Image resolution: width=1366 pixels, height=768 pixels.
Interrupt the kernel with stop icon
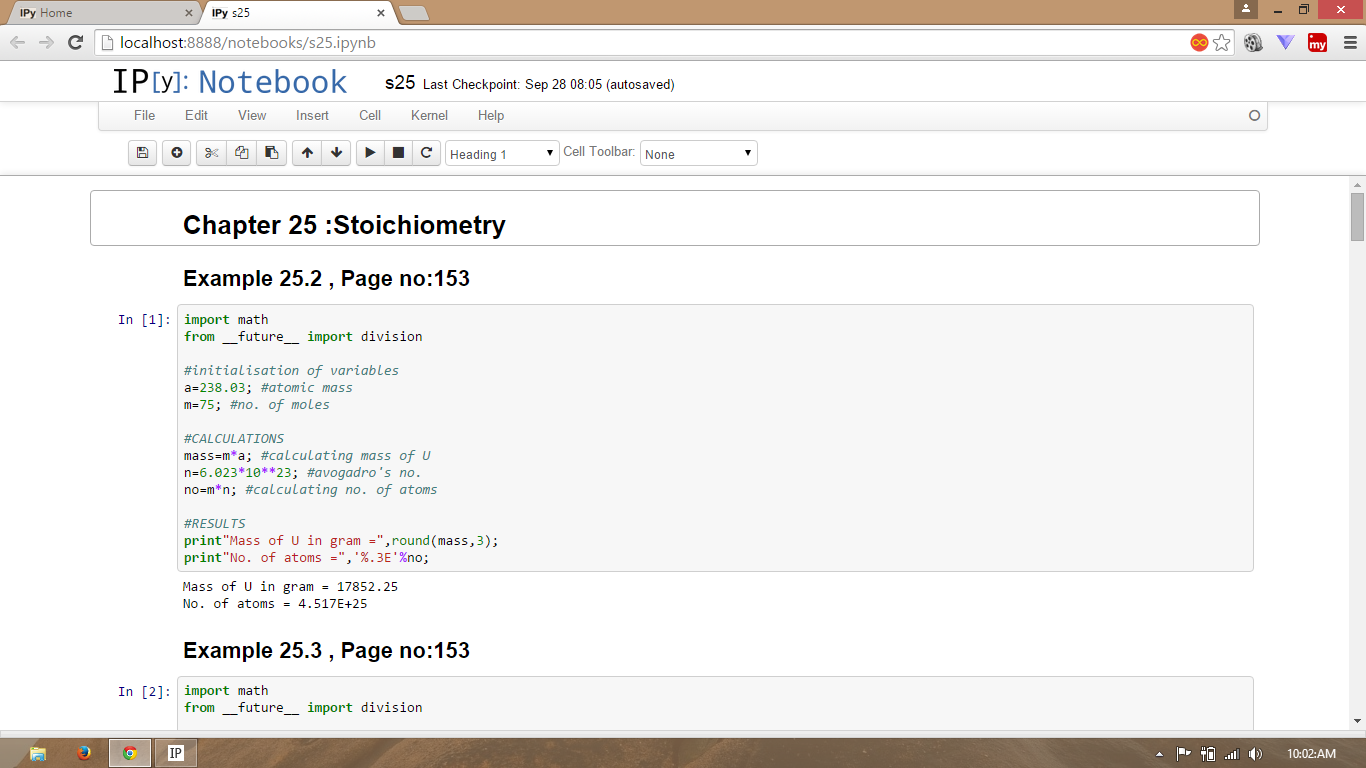(398, 153)
